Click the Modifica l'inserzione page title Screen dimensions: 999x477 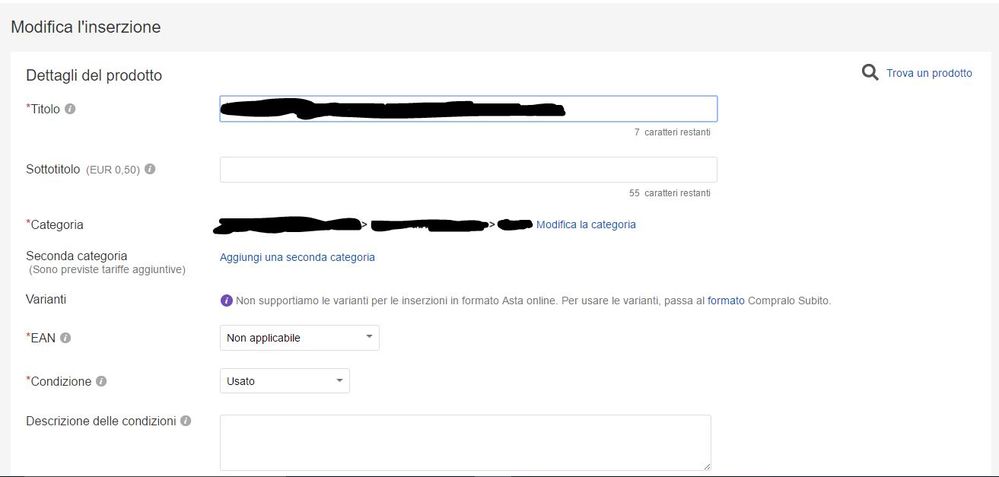click(x=85, y=27)
